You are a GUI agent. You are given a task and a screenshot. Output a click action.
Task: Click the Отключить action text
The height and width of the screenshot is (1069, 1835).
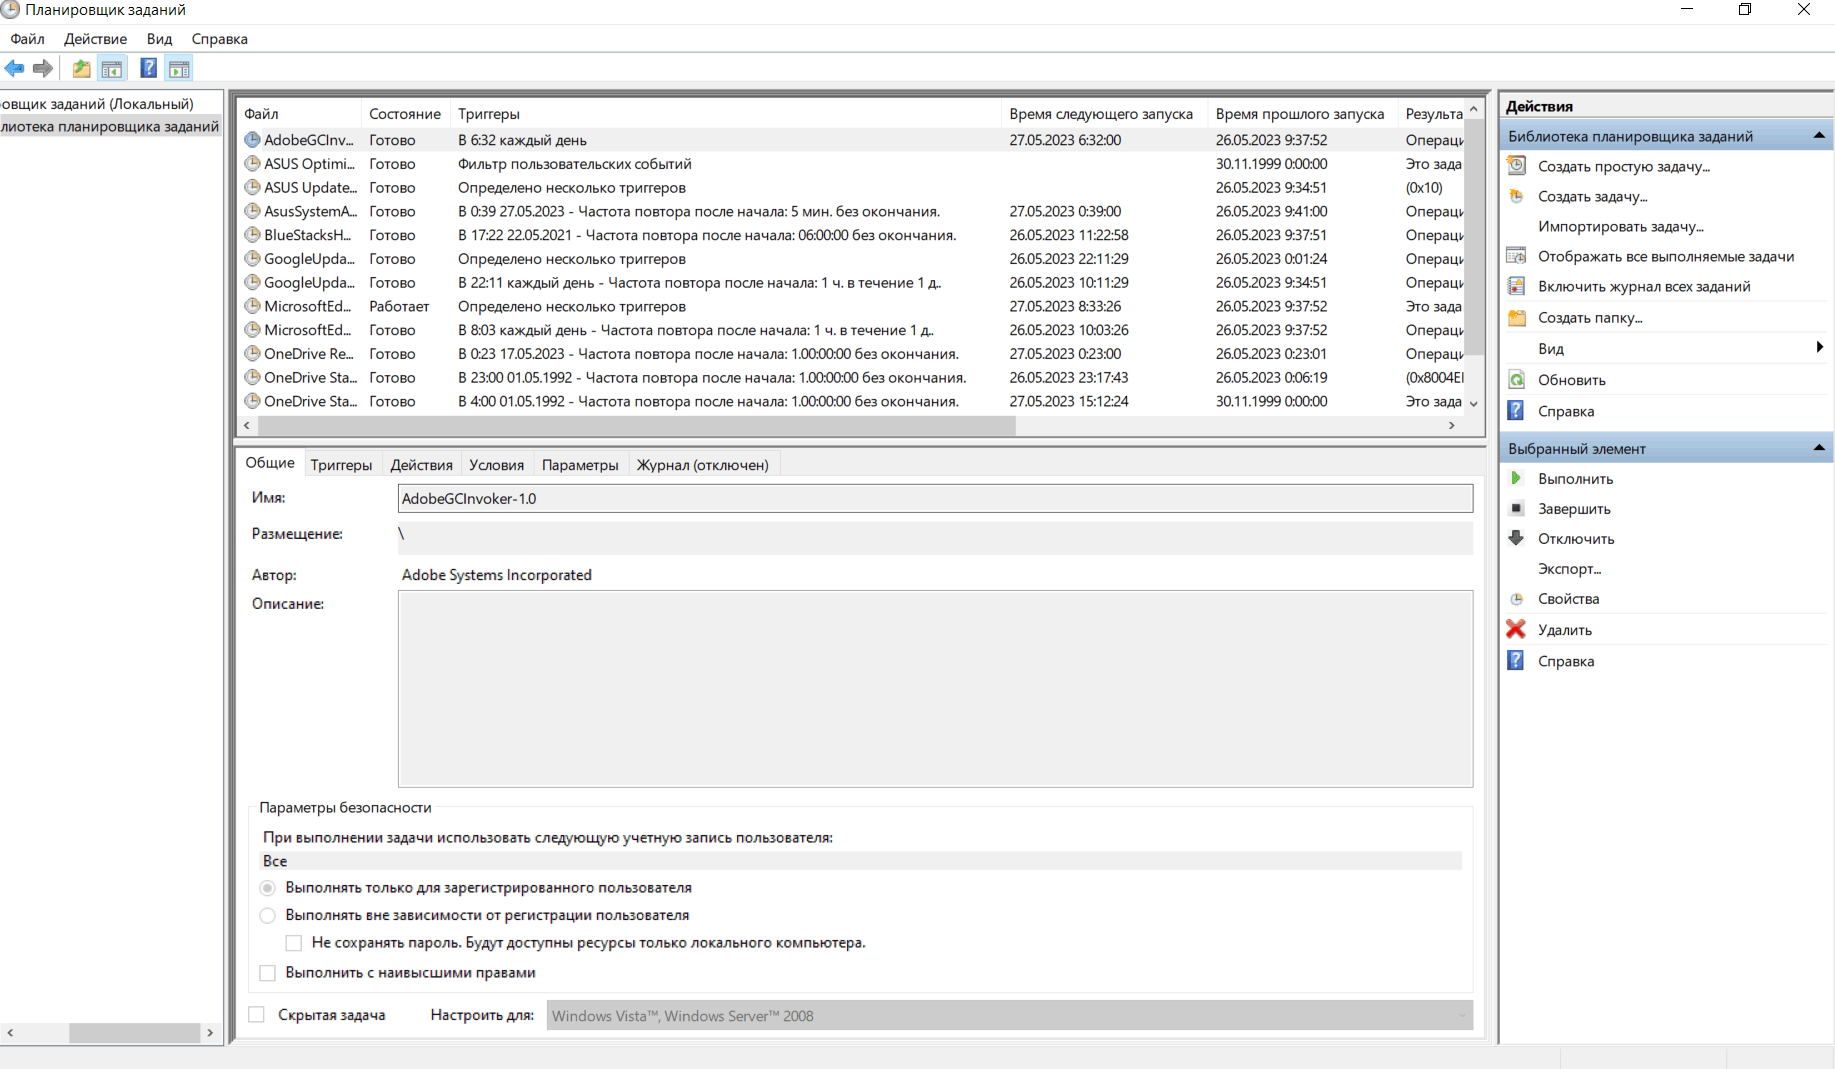click(1576, 538)
